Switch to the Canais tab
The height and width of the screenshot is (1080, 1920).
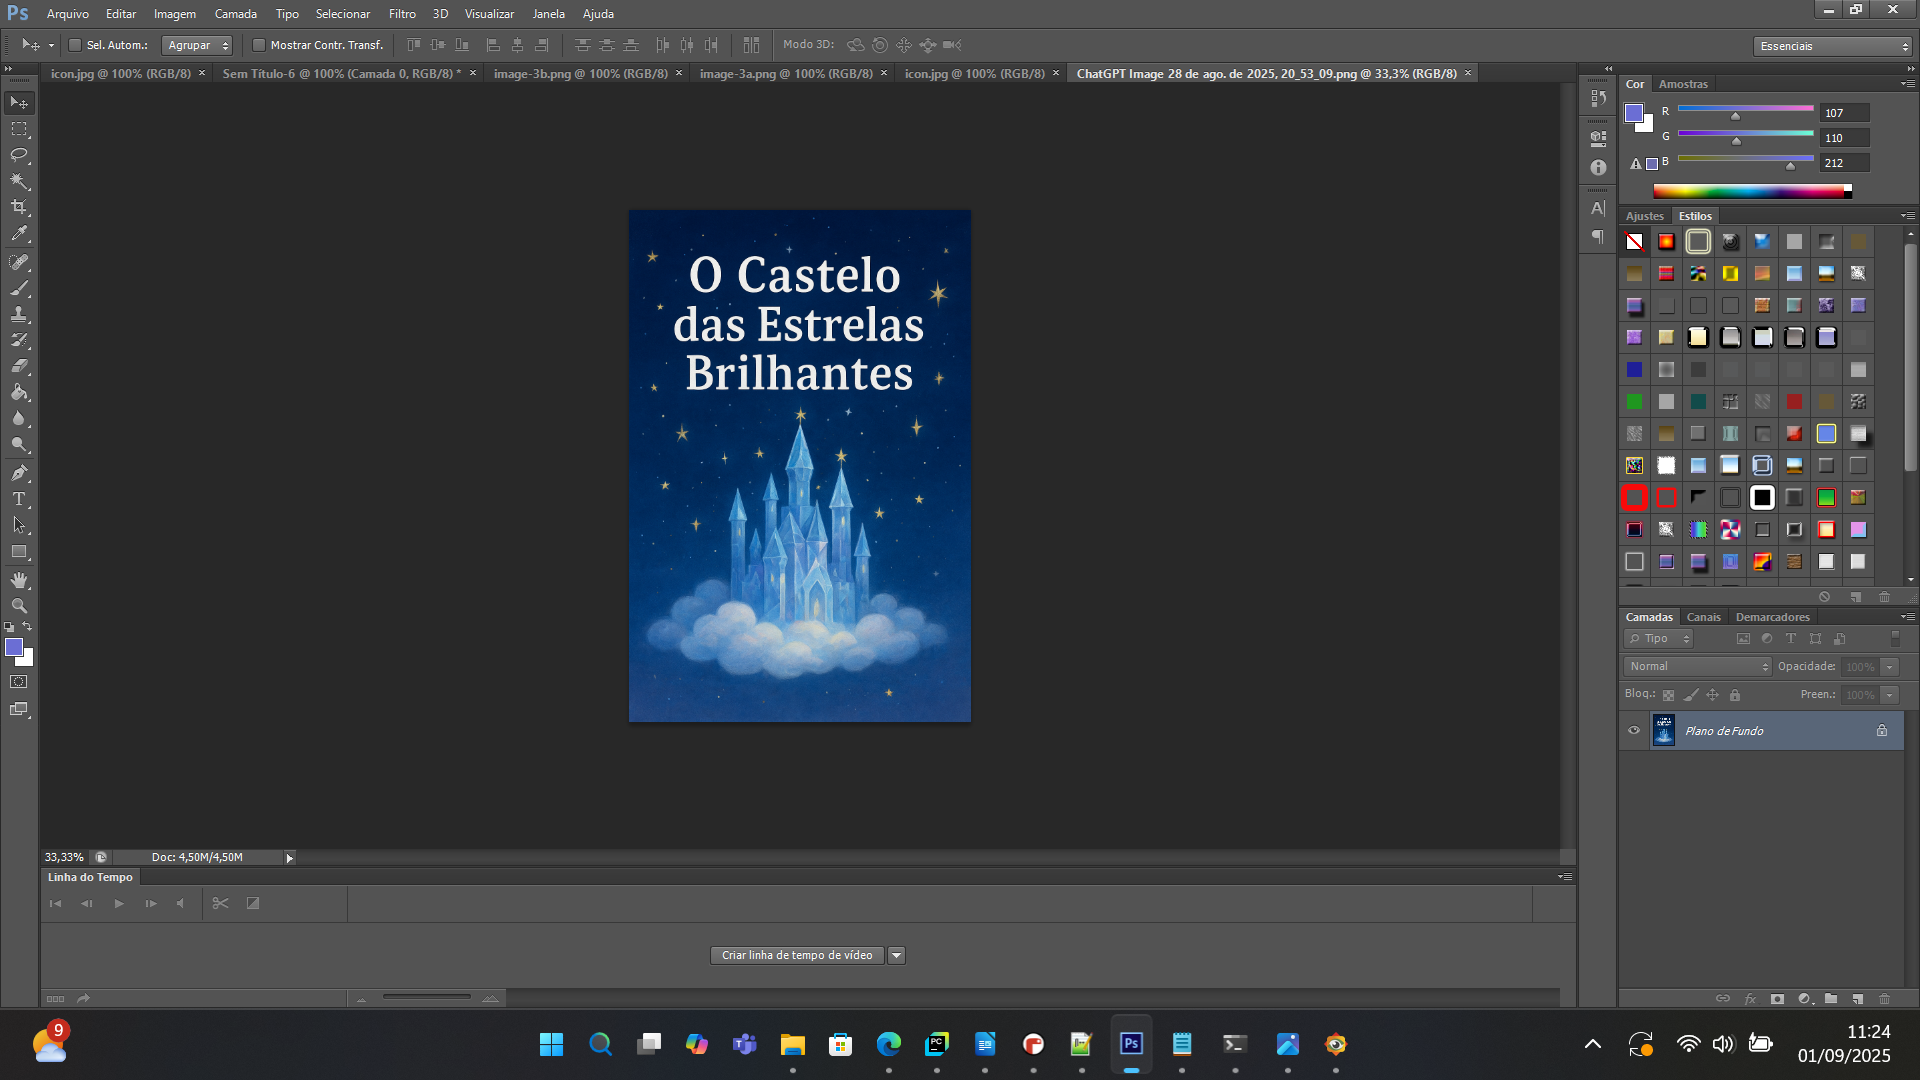(x=1703, y=617)
